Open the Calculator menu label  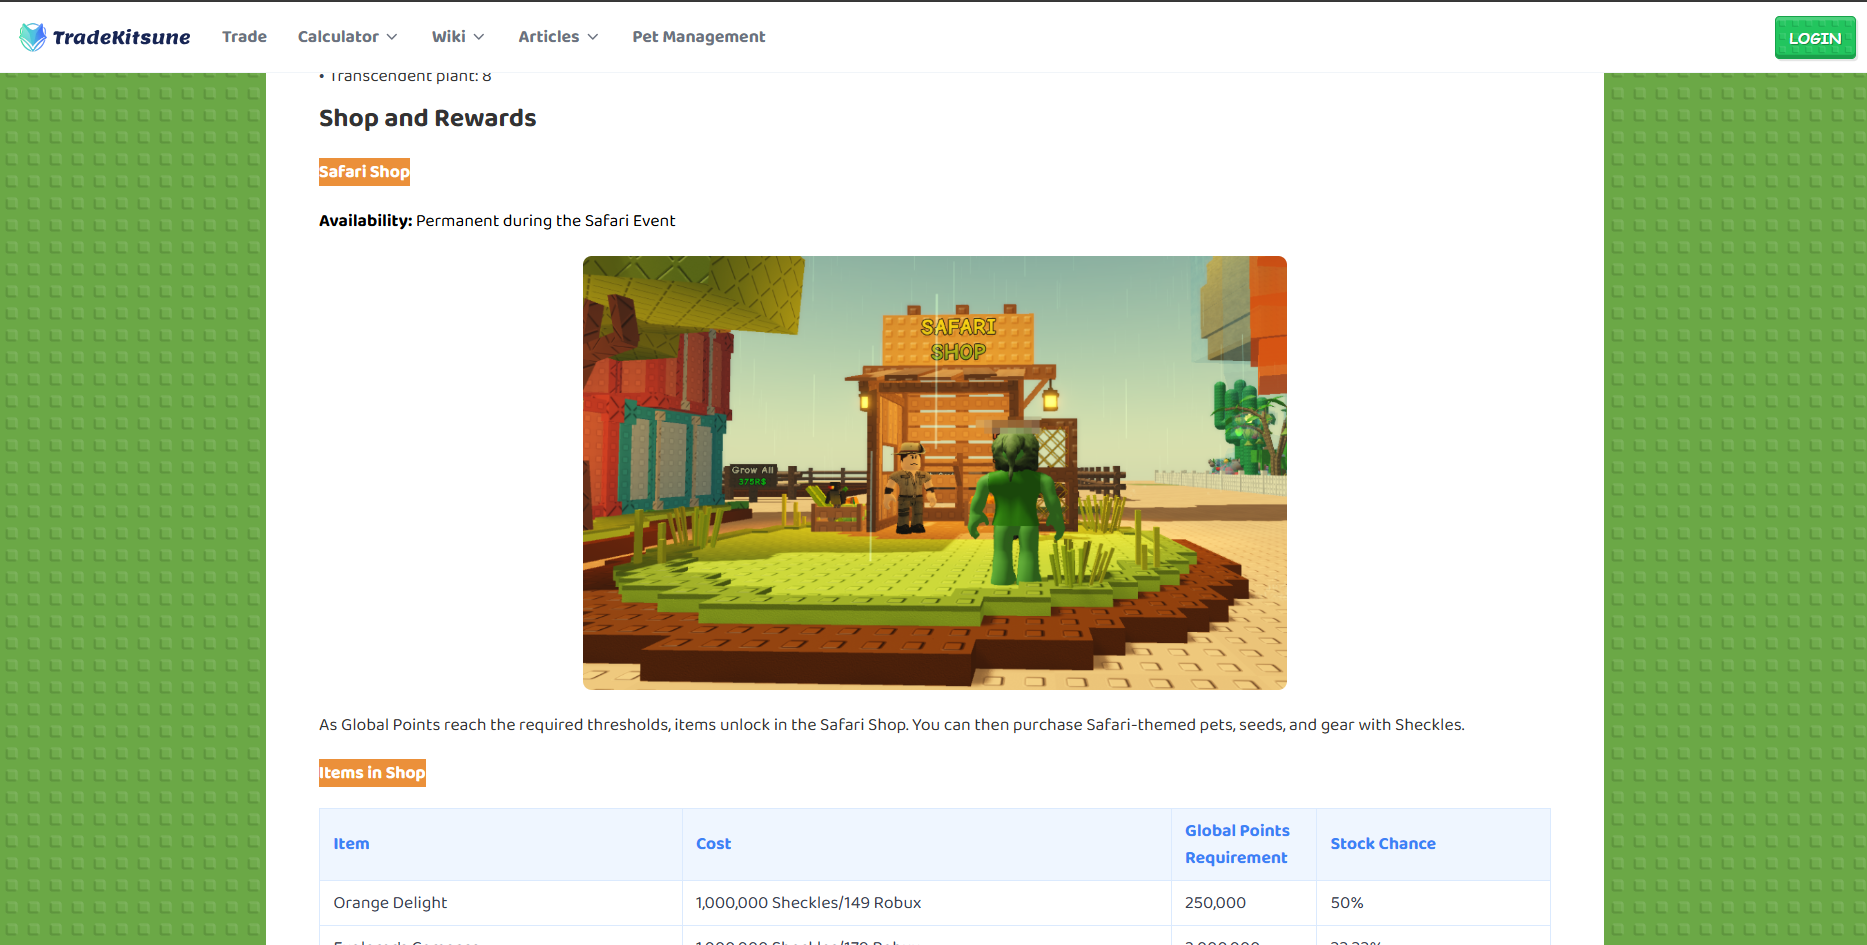point(338,36)
